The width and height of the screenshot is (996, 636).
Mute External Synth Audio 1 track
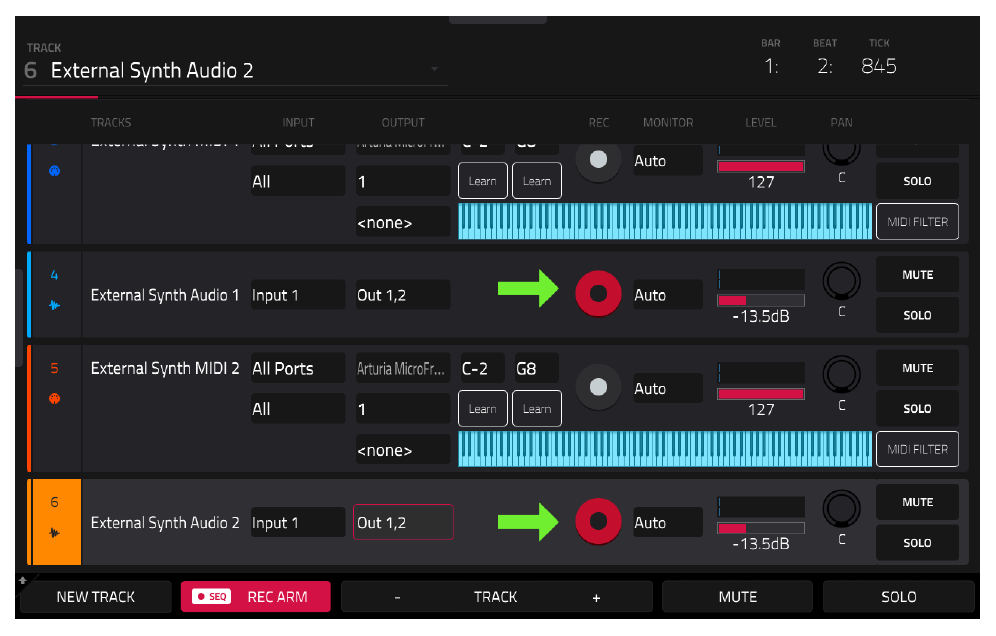[917, 275]
